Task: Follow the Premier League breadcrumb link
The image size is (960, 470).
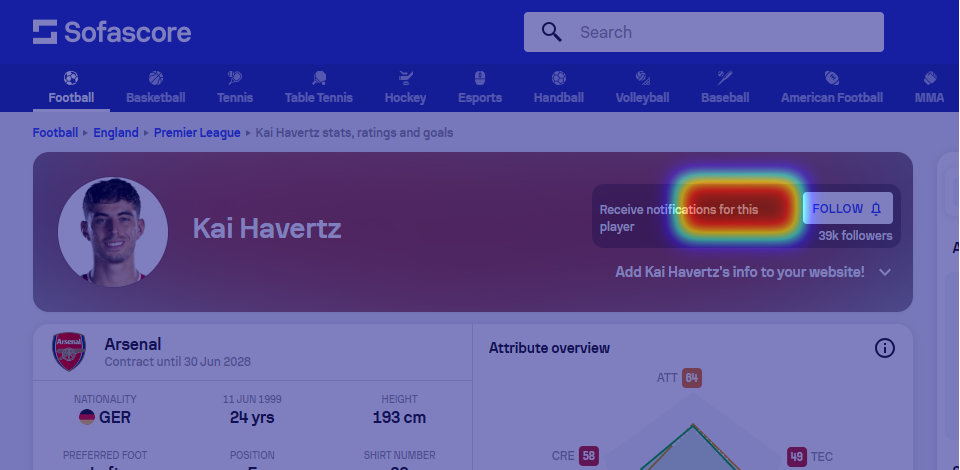Action: point(197,133)
